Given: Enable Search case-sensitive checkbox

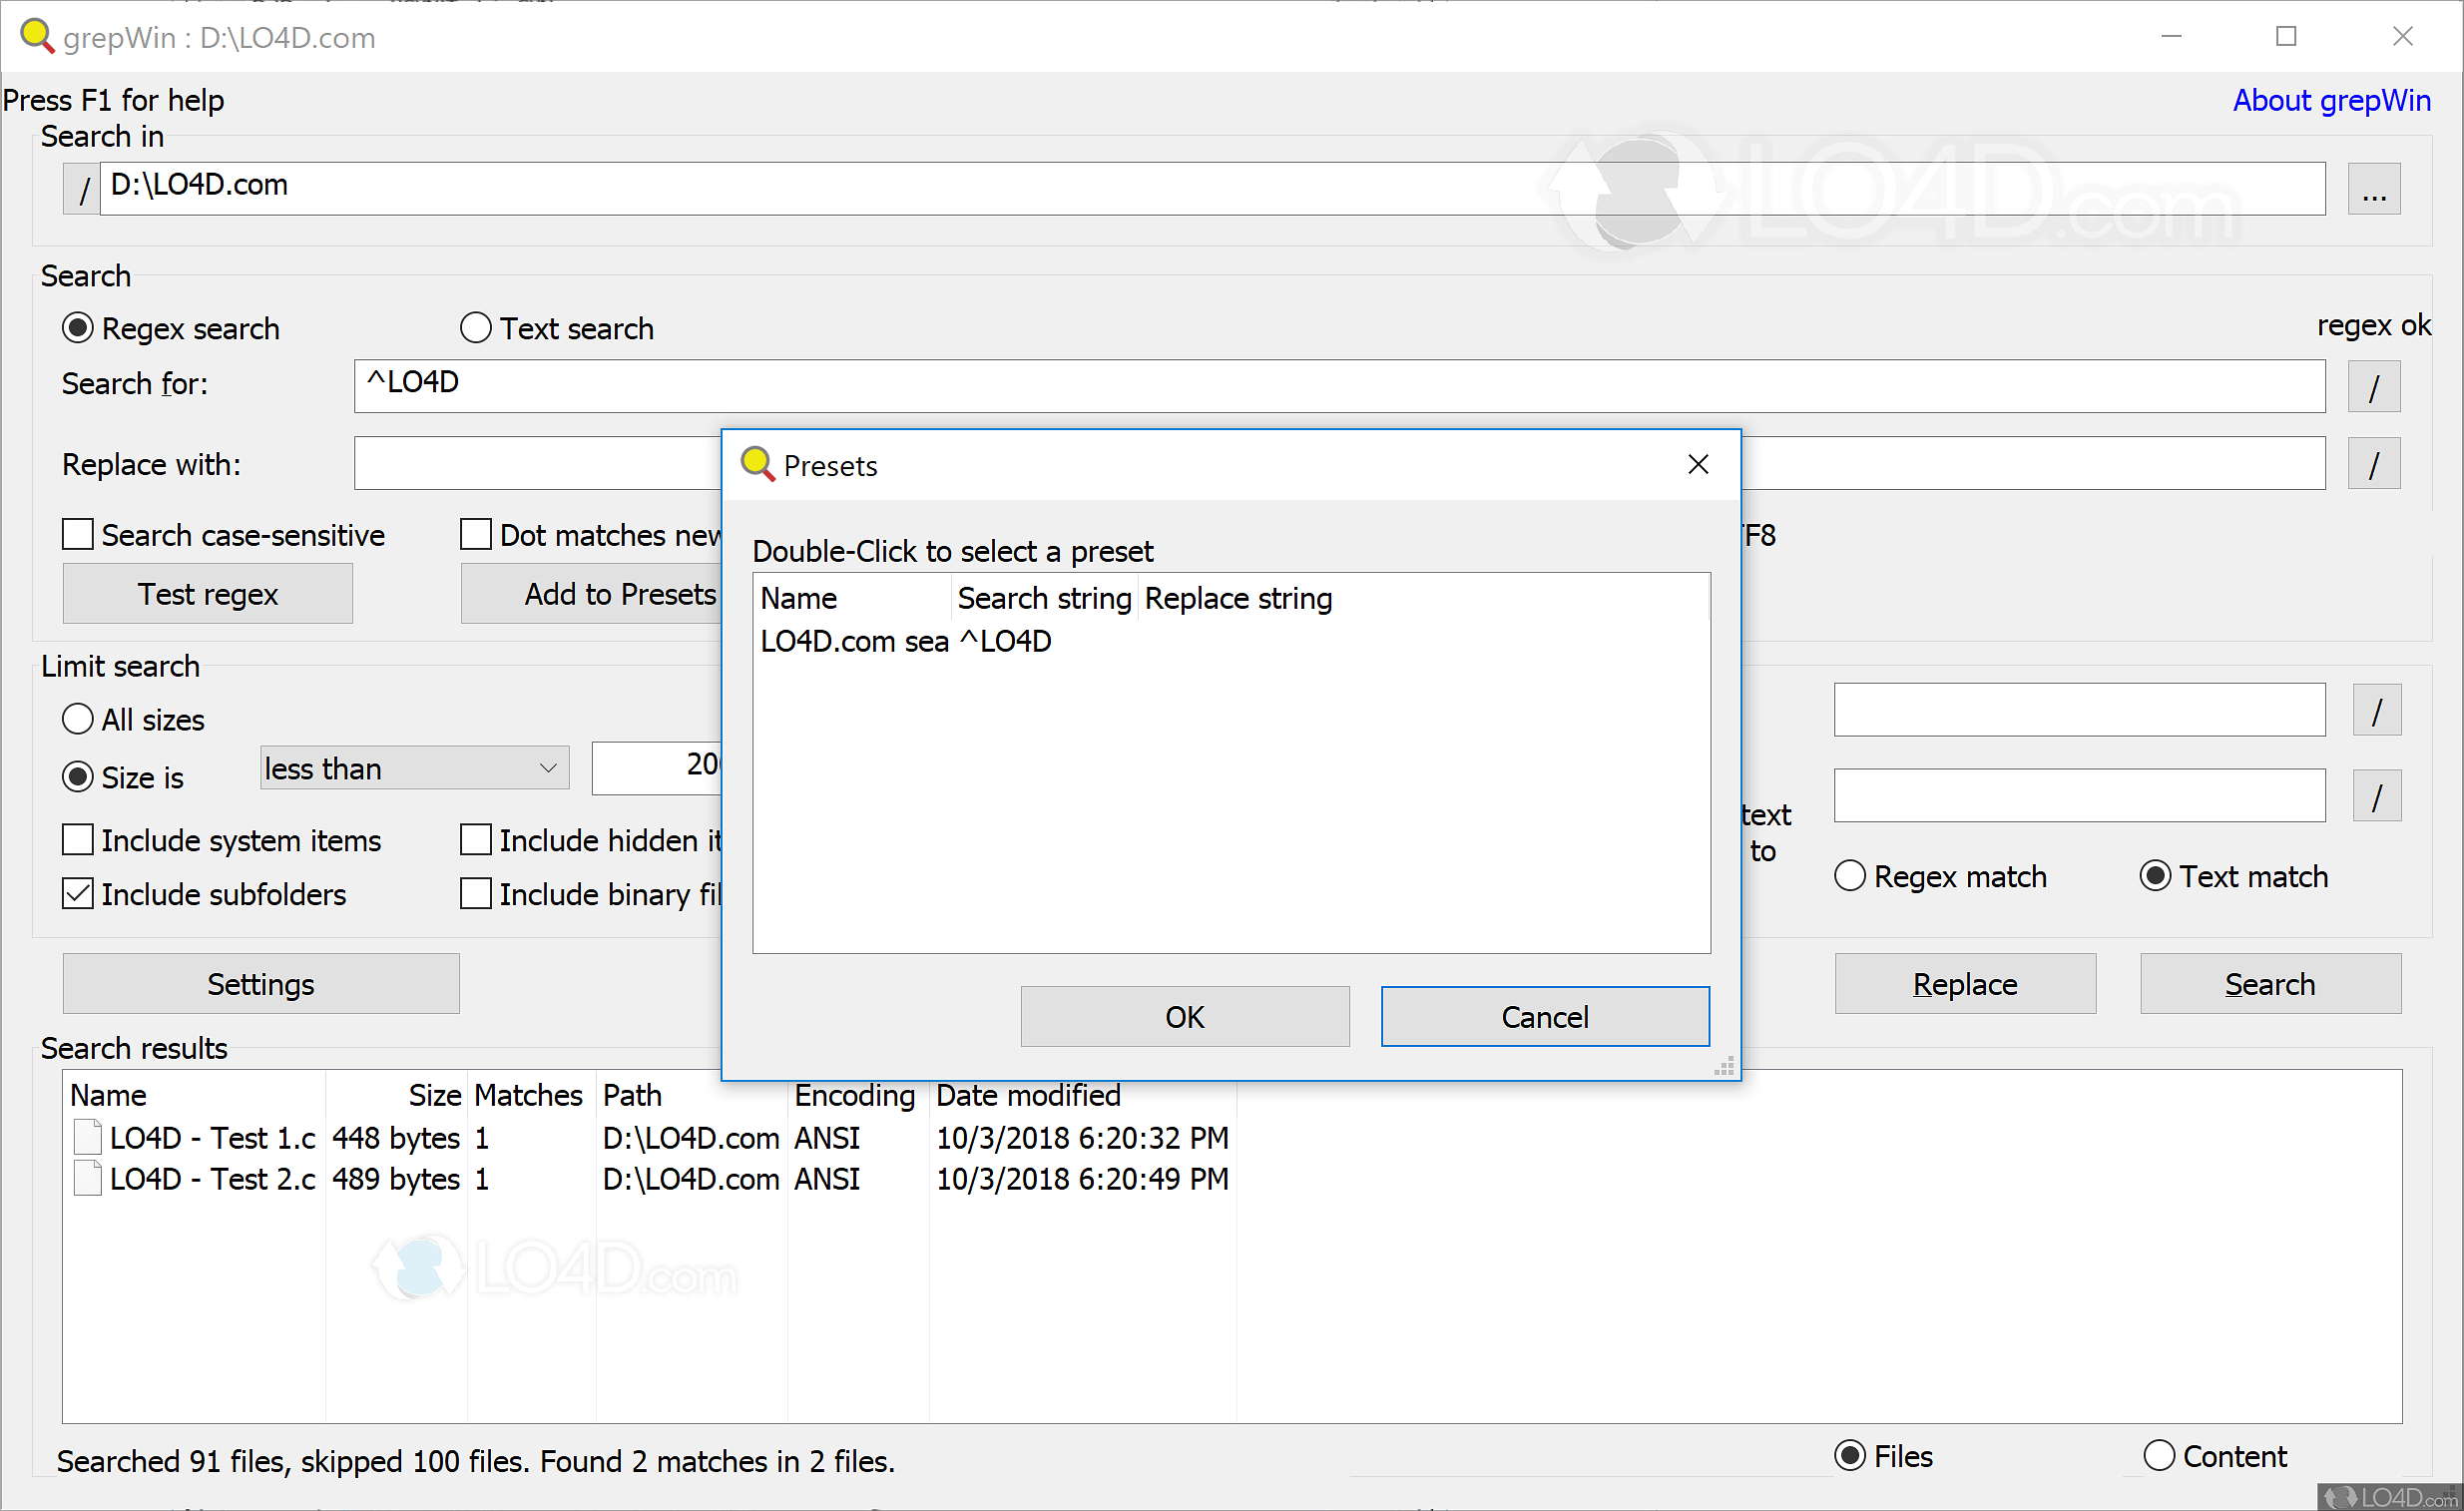Looking at the screenshot, I should tap(78, 534).
